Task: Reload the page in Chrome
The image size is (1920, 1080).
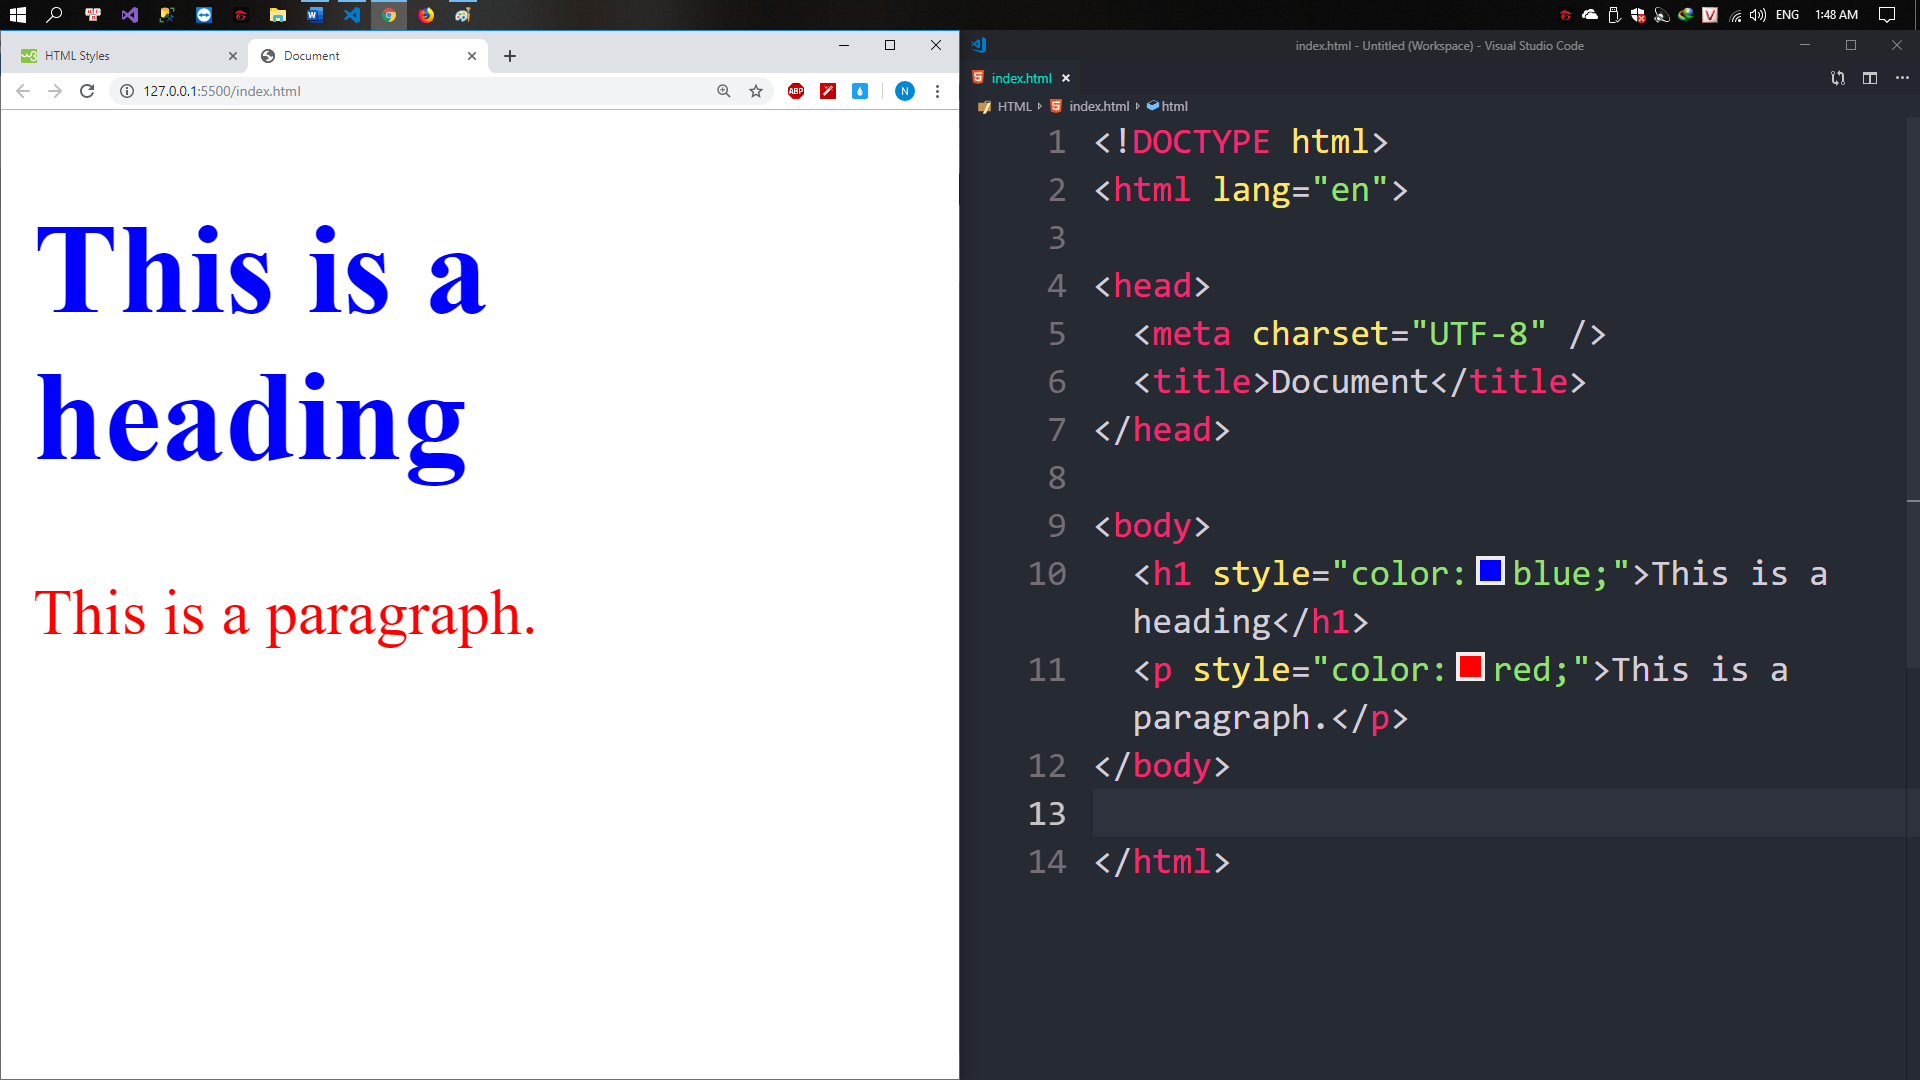Action: pyautogui.click(x=87, y=91)
